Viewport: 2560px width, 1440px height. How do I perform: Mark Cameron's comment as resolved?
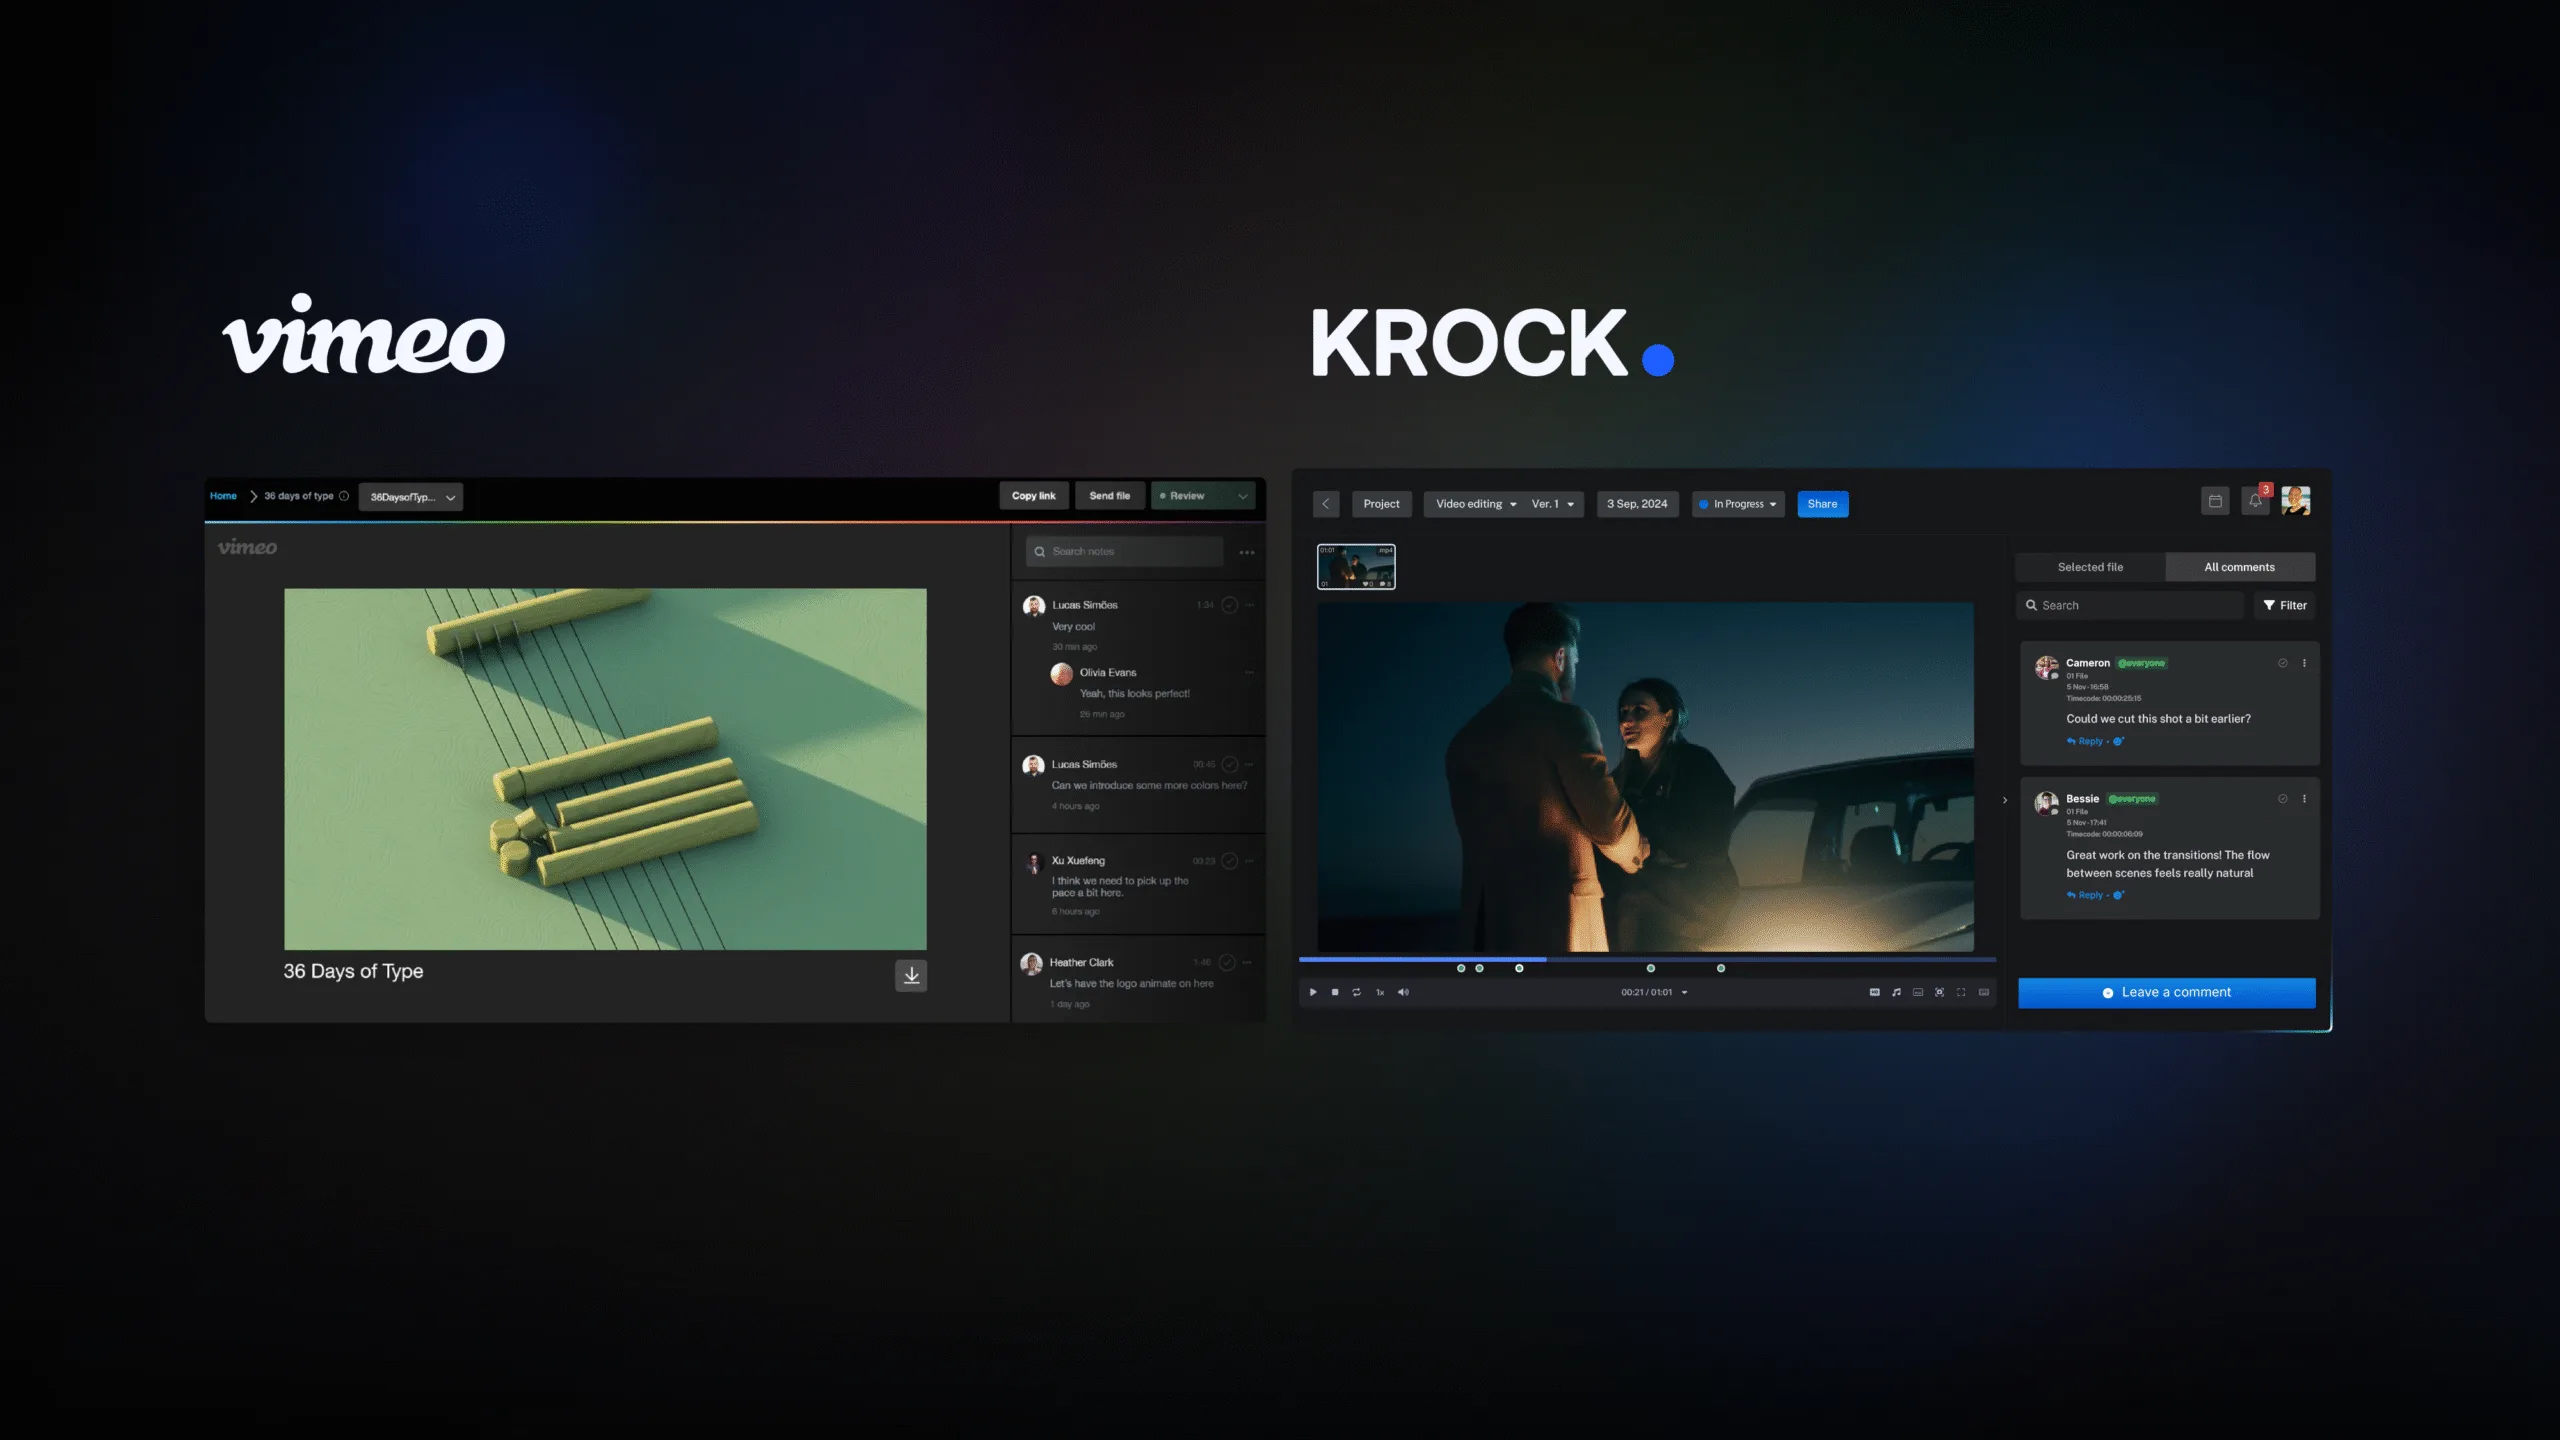[x=2282, y=662]
